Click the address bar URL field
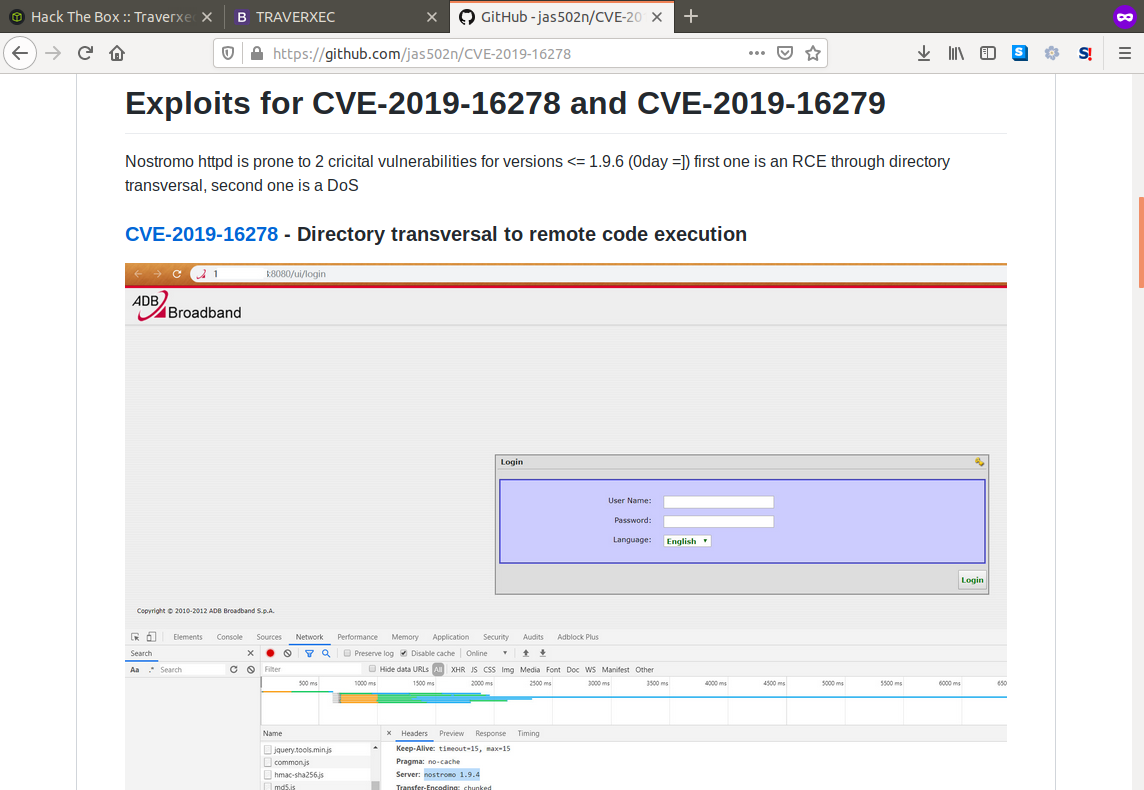The image size is (1144, 790). pos(500,54)
